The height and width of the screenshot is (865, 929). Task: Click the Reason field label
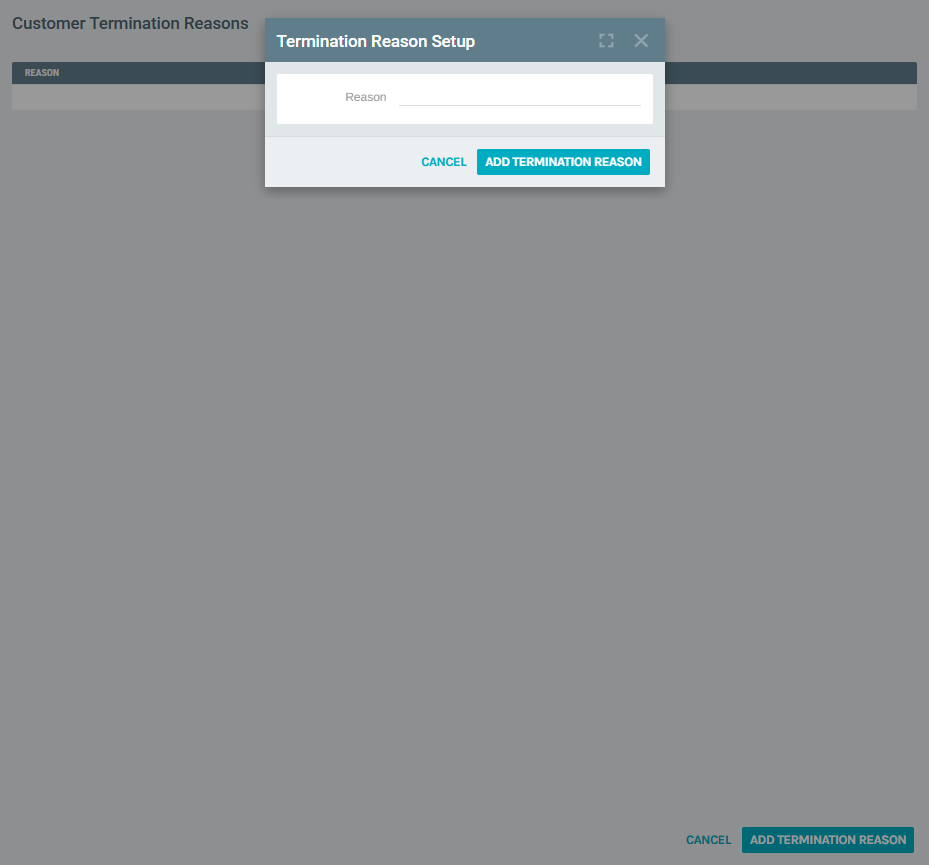pyautogui.click(x=366, y=97)
